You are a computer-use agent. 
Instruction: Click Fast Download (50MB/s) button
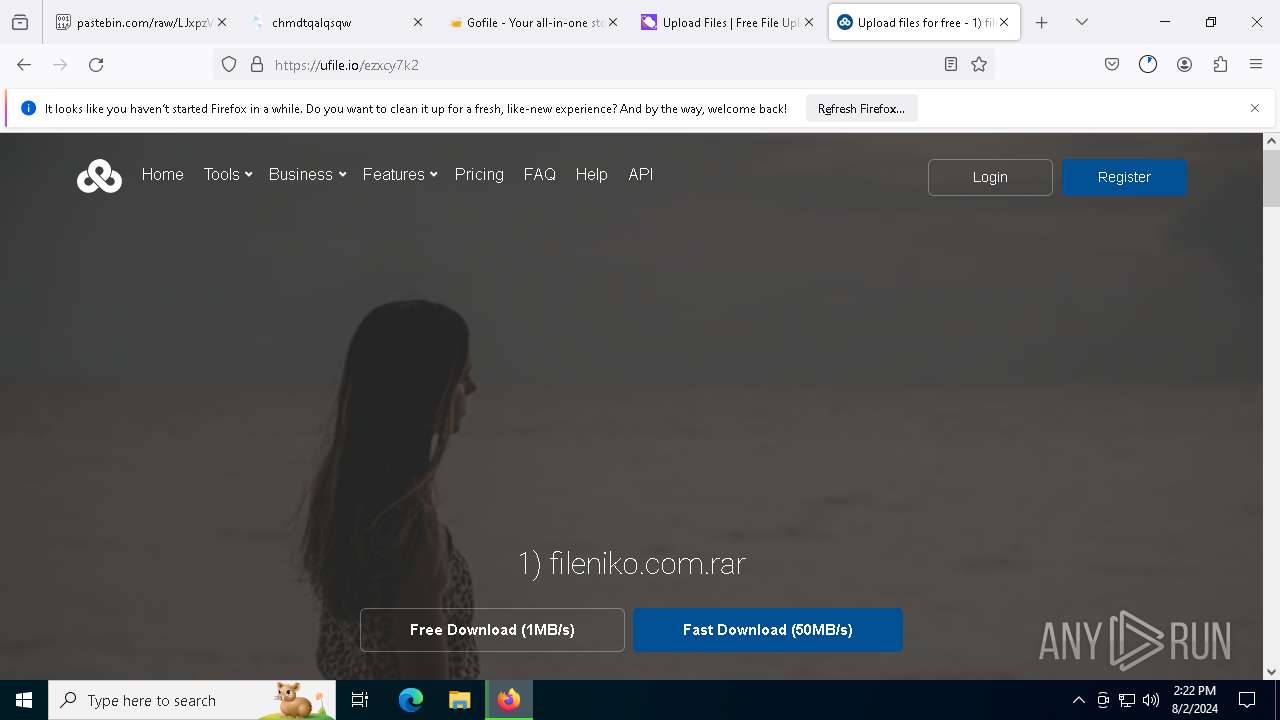click(768, 630)
